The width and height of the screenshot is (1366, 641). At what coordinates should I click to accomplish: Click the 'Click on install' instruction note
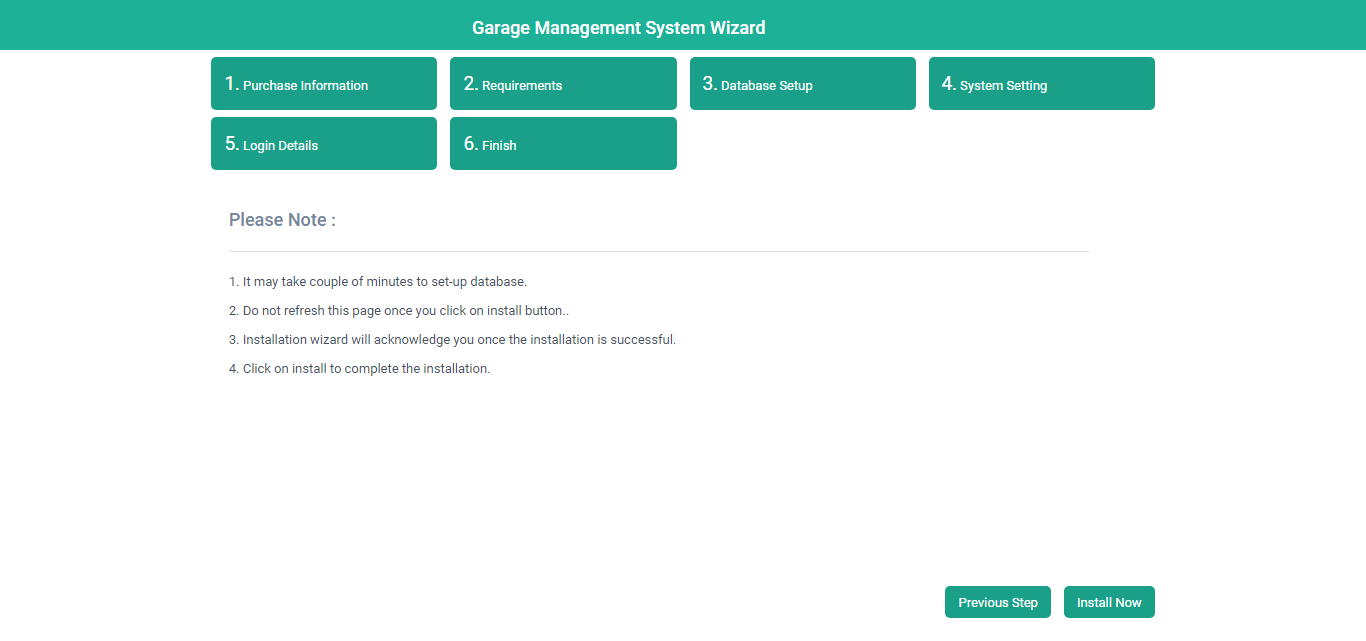[359, 369]
